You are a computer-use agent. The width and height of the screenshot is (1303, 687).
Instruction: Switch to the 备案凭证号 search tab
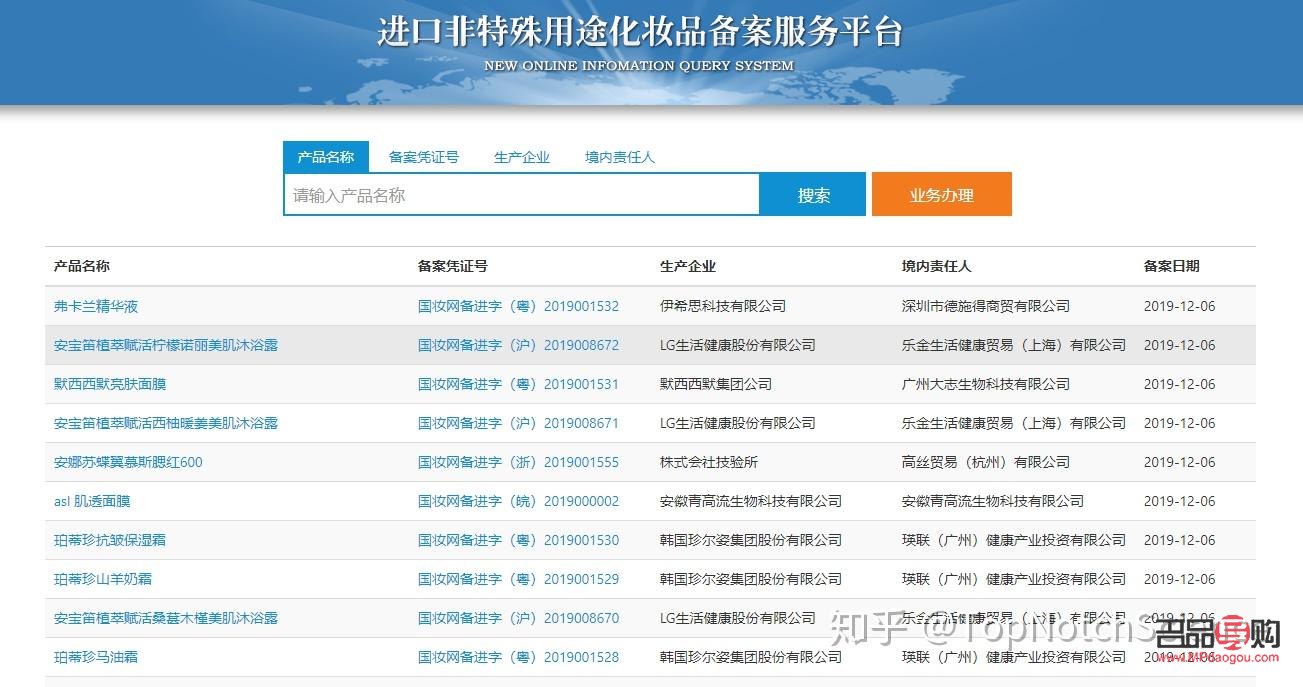point(424,156)
